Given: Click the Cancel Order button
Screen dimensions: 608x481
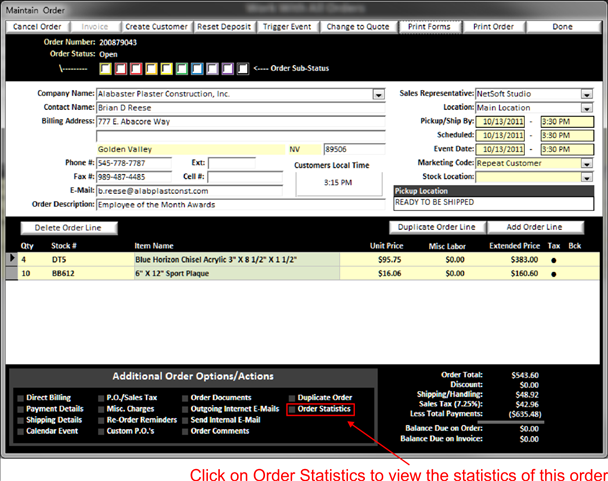Looking at the screenshot, I should point(37,26).
